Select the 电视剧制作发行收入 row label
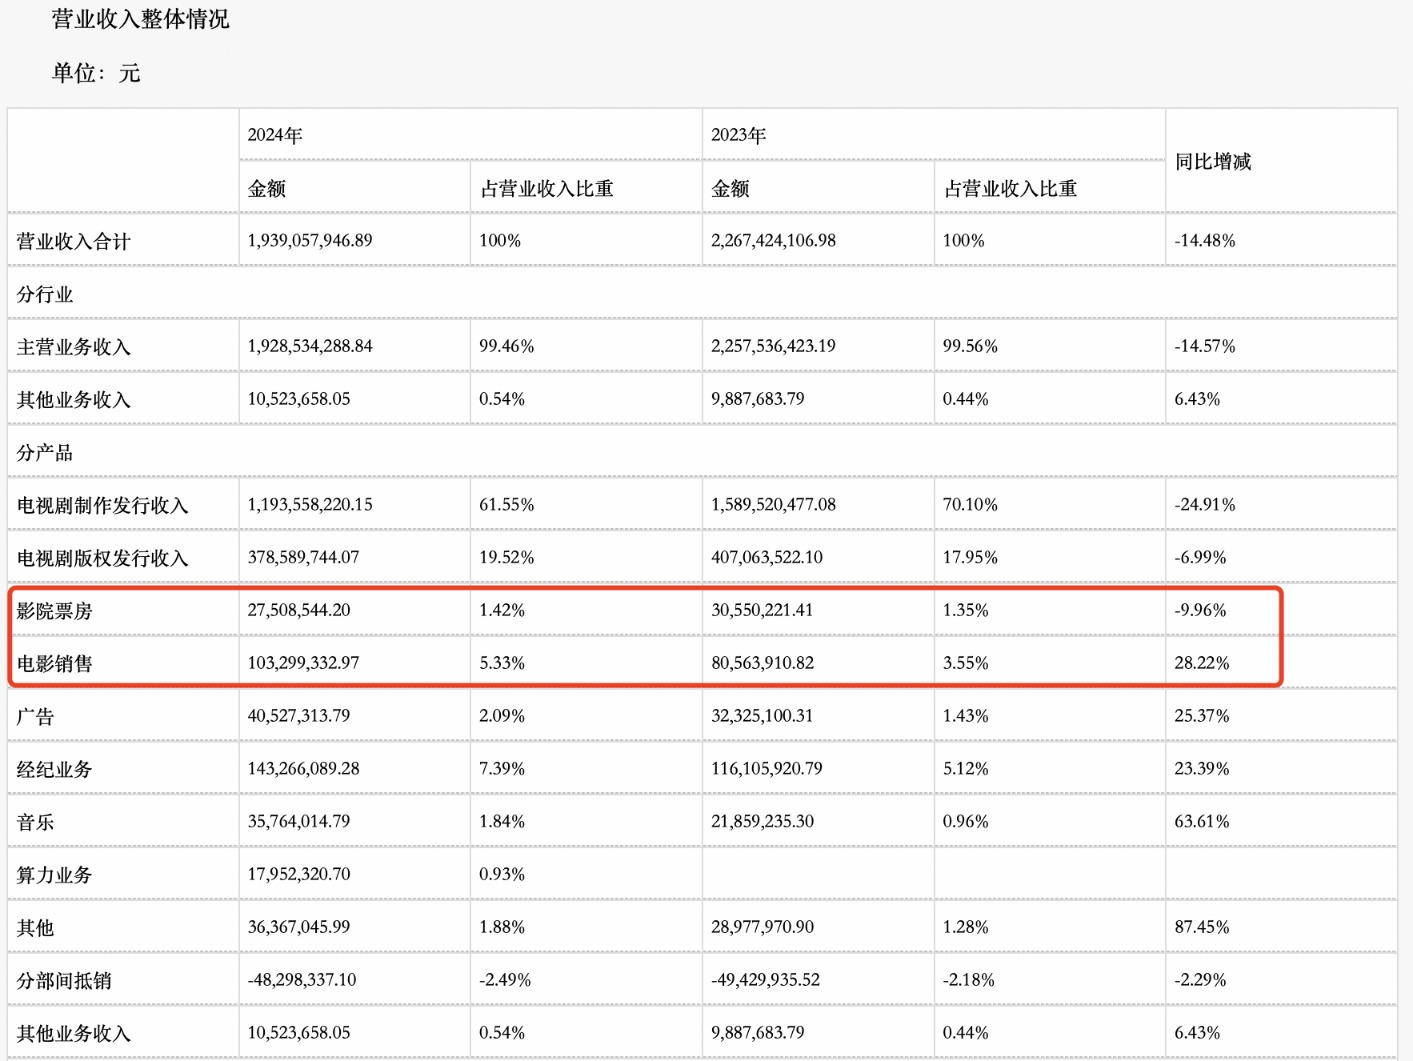This screenshot has width=1413, height=1061. click(x=99, y=504)
